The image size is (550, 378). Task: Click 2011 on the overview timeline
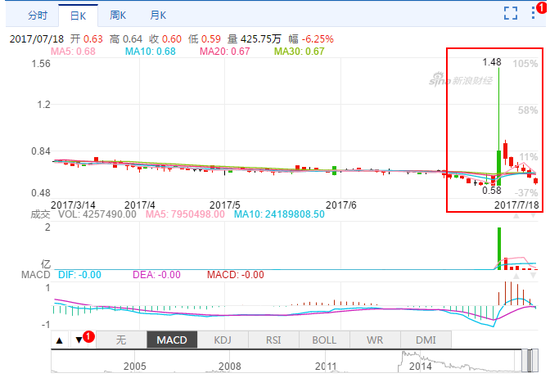326,366
